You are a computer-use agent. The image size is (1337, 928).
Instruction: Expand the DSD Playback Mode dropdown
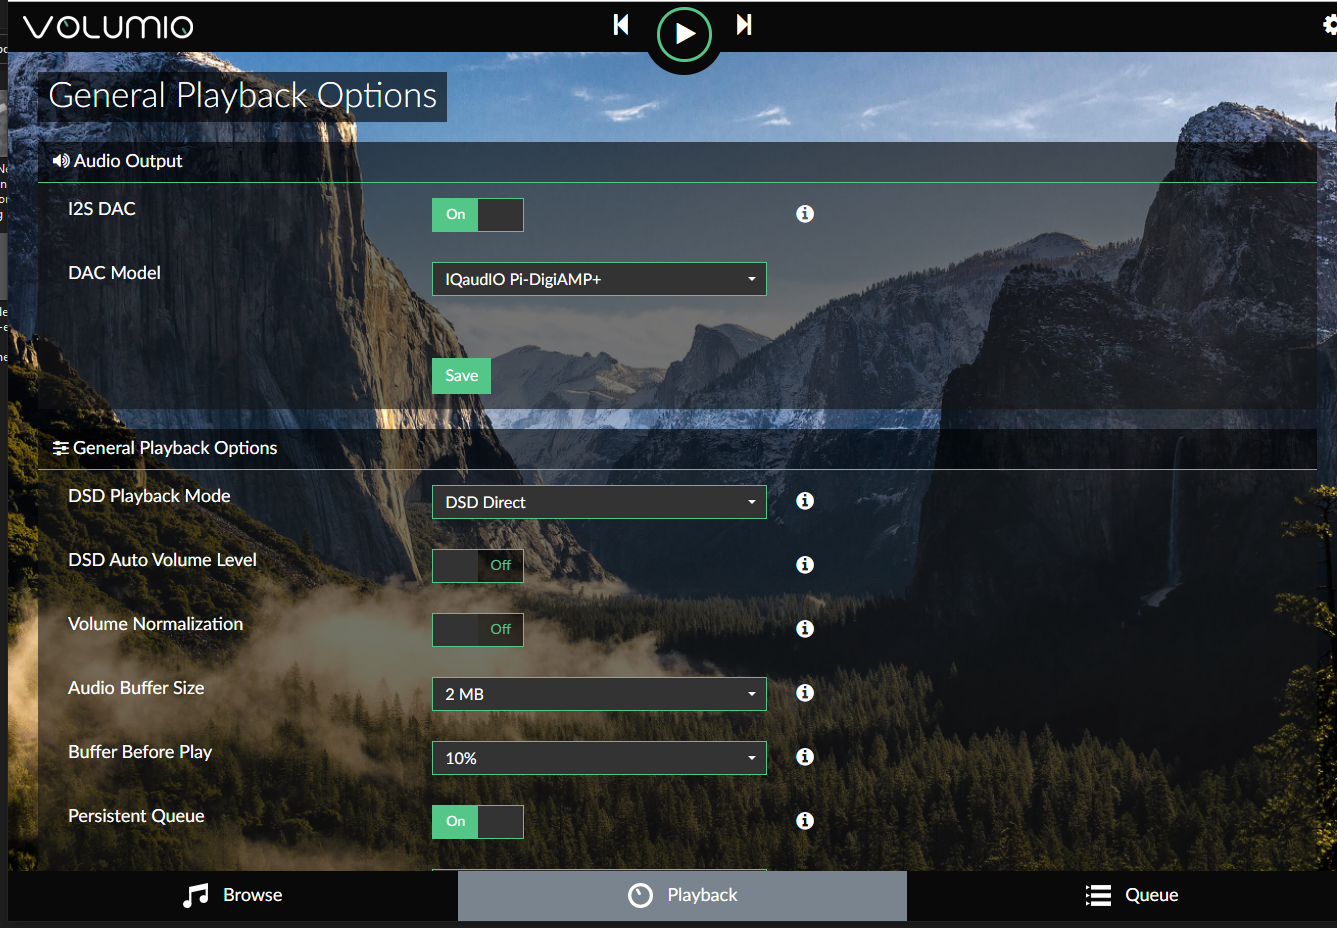click(x=599, y=502)
